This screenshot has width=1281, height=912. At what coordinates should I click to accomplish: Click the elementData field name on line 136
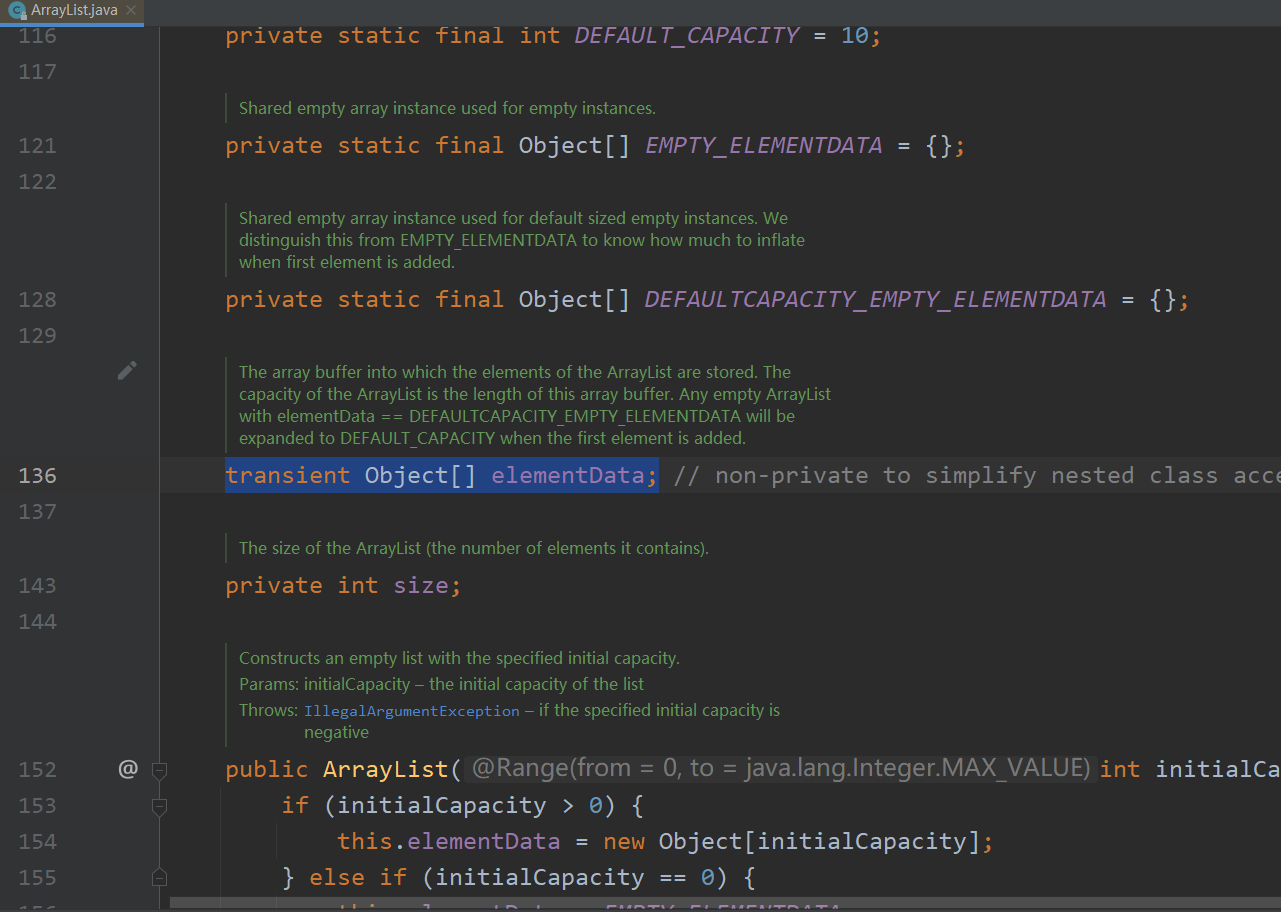click(x=569, y=476)
